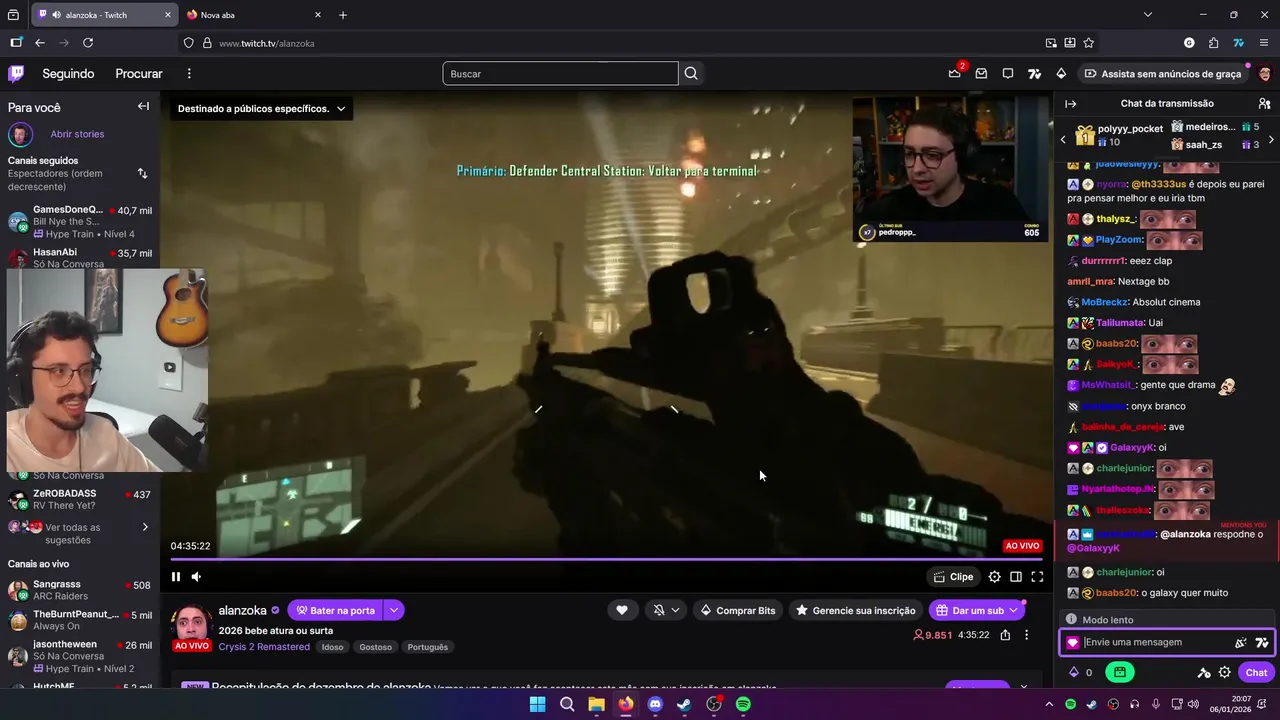The image size is (1280, 720).
Task: Collapse the left Para você sidebar
Action: [143, 106]
